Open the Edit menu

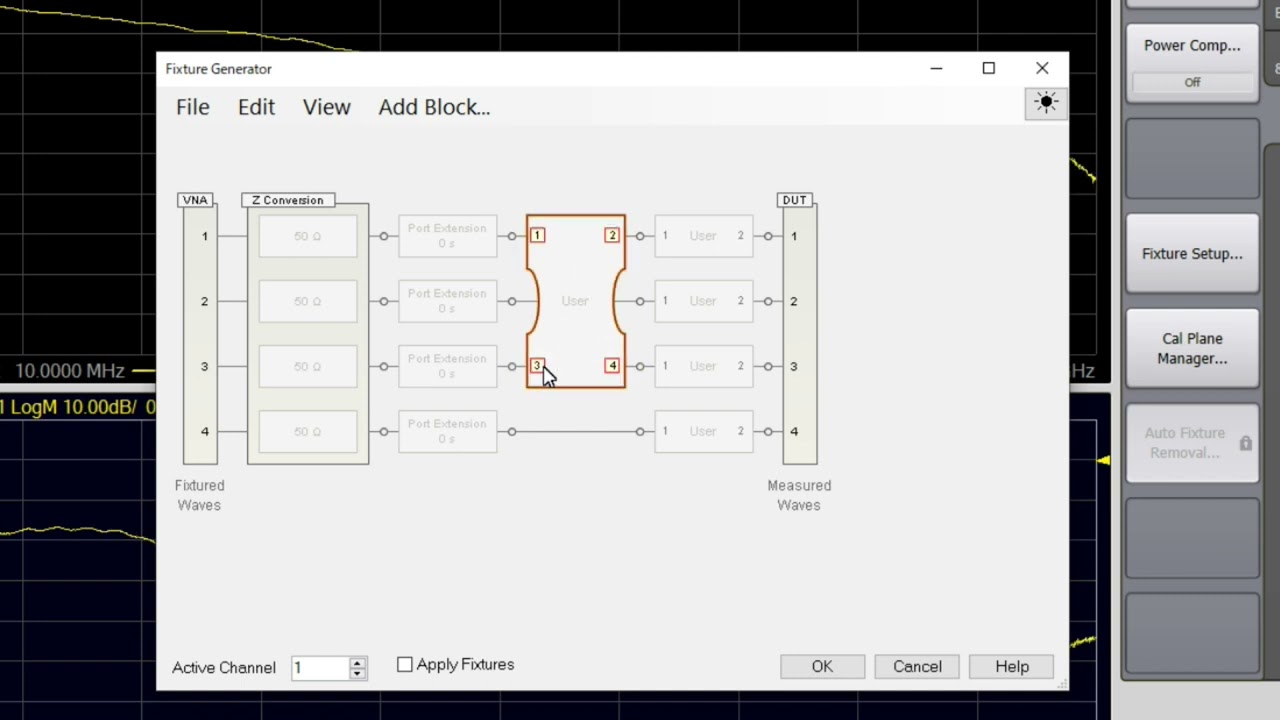tap(256, 107)
